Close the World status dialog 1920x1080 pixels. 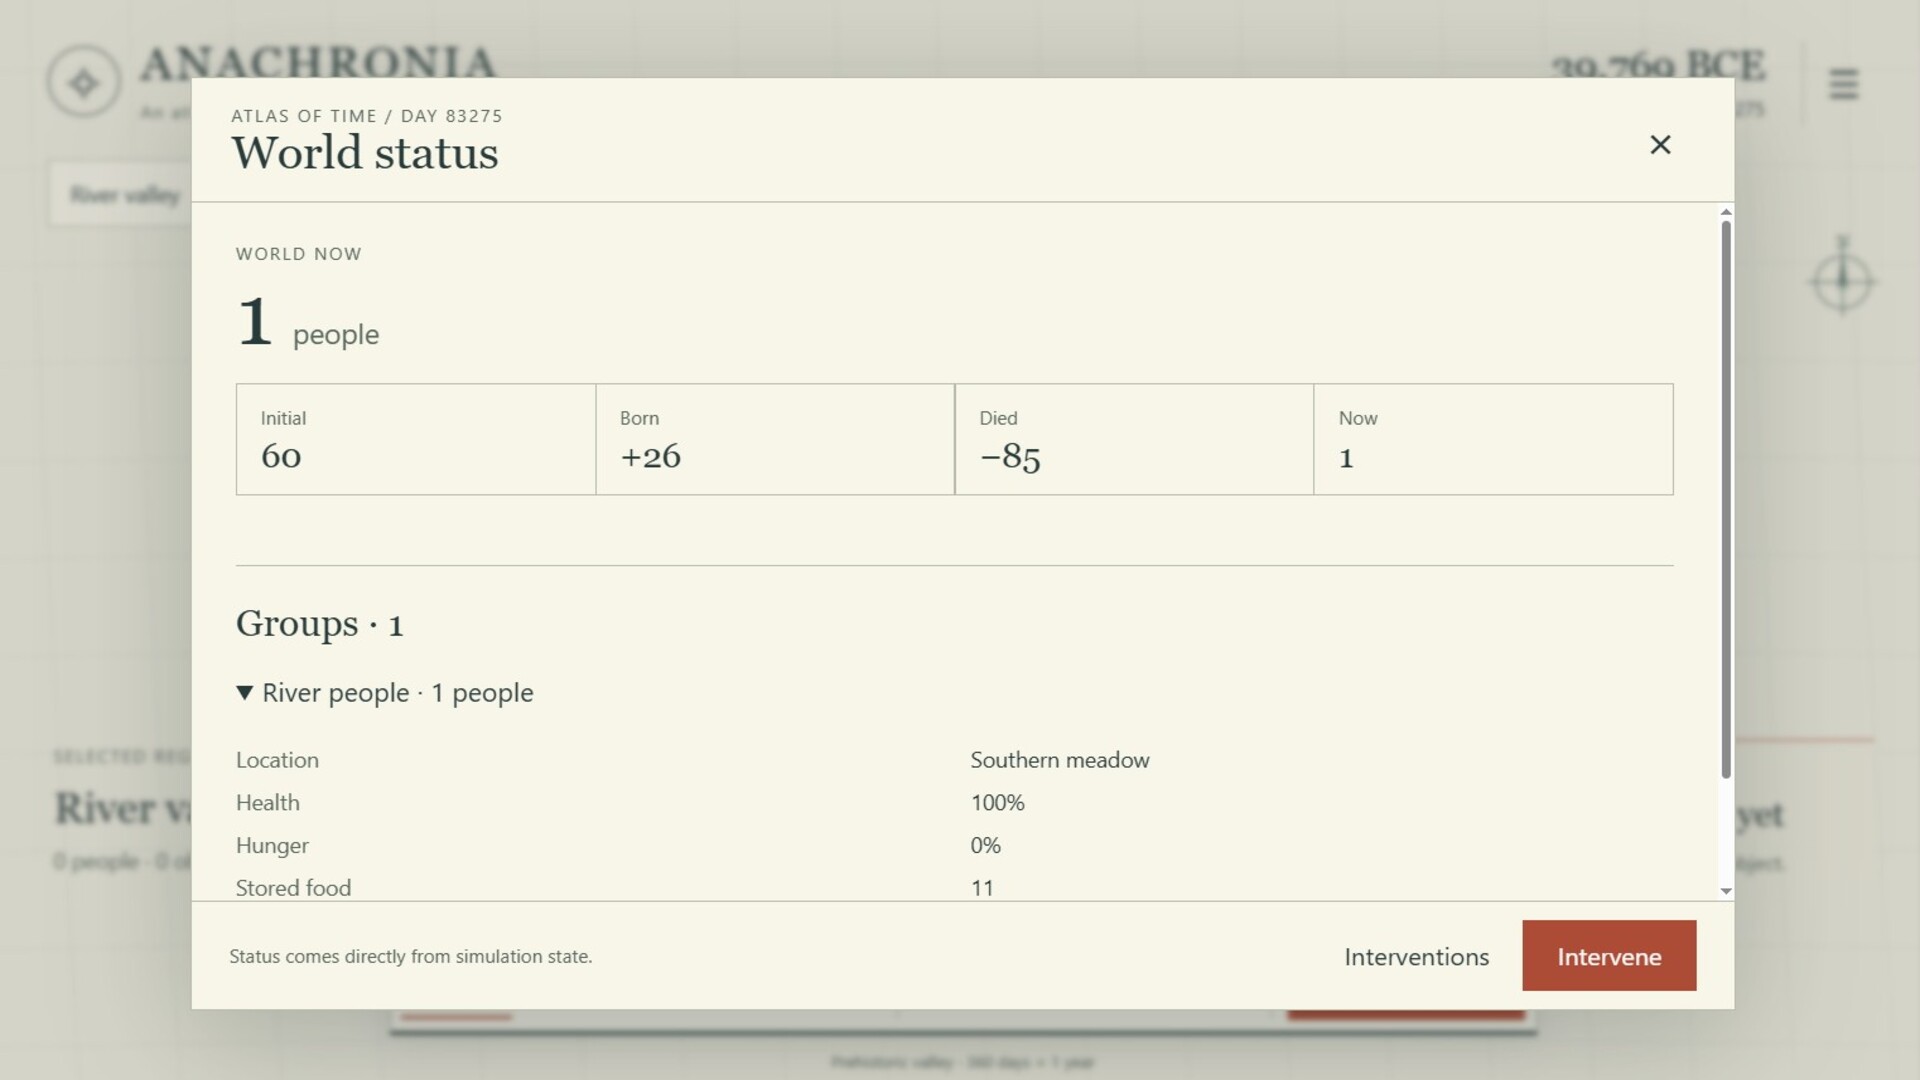point(1660,145)
